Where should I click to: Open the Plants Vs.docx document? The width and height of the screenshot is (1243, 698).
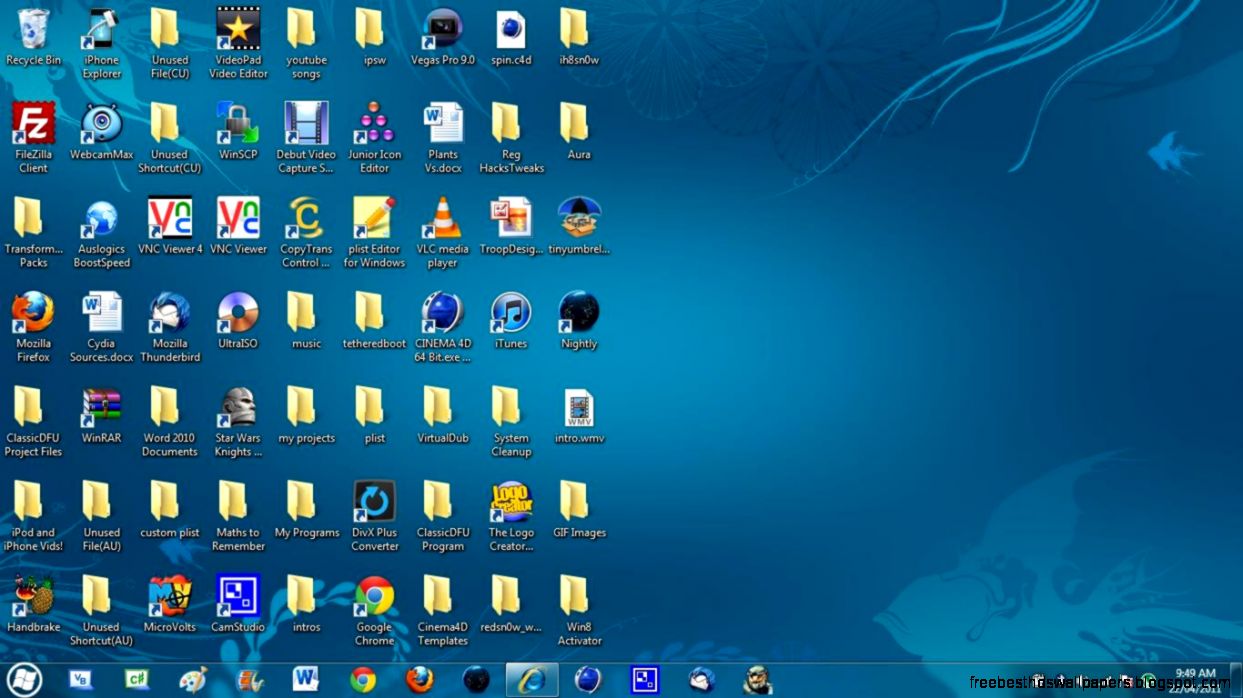click(442, 138)
